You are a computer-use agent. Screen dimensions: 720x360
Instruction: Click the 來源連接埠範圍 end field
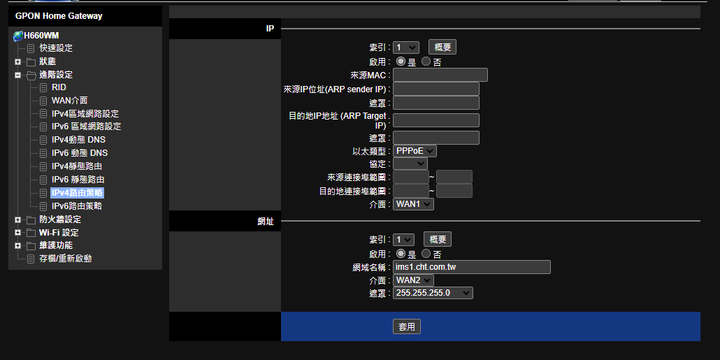(x=454, y=177)
